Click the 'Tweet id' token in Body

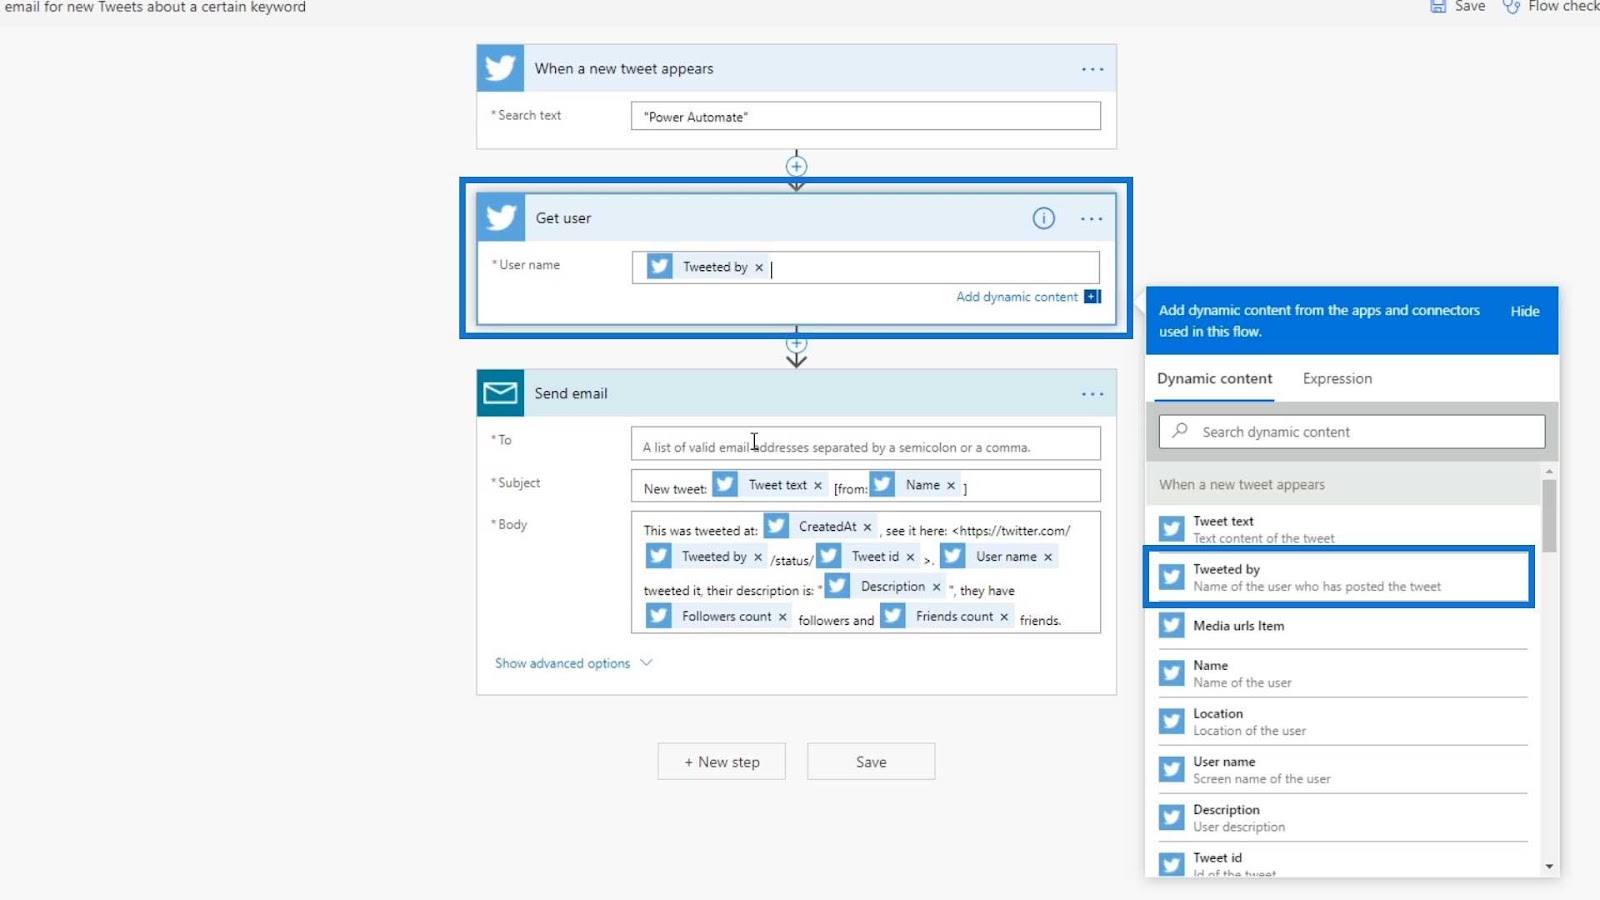click(868, 557)
